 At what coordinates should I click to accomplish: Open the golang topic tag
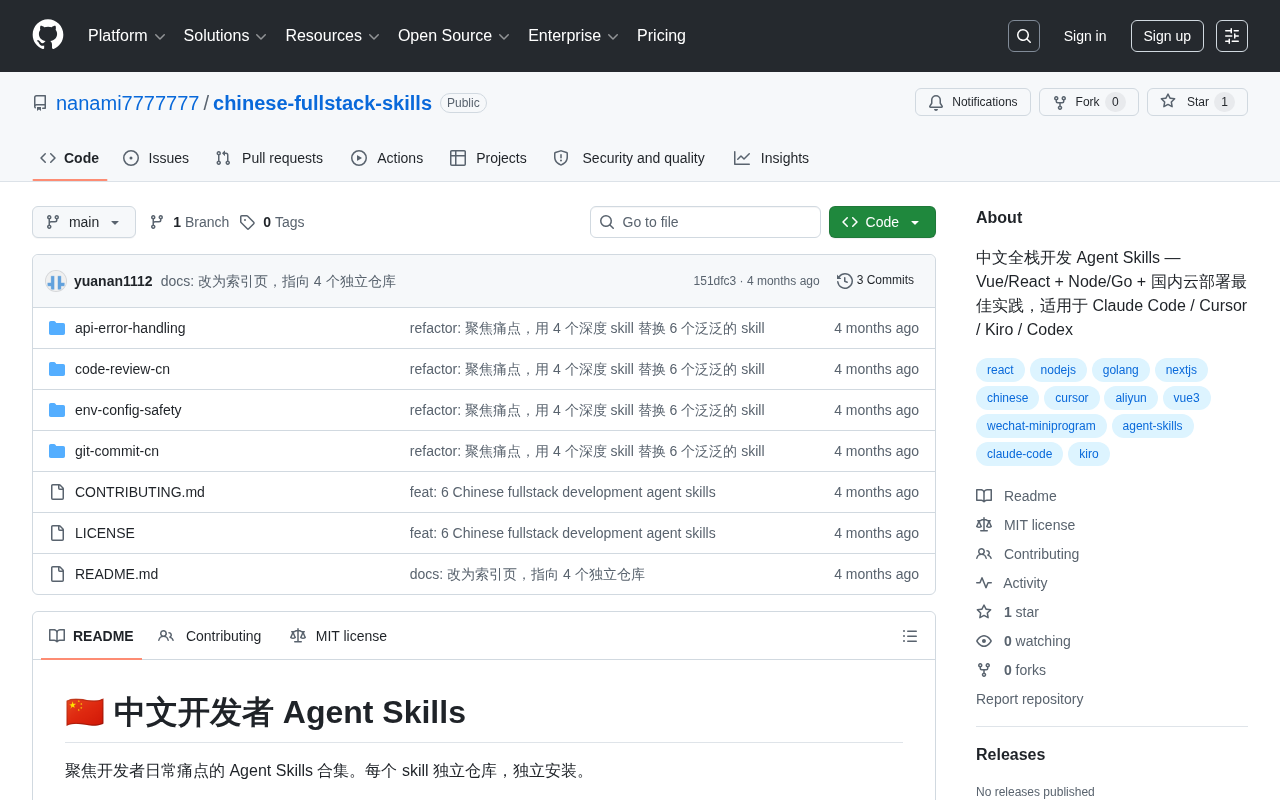click(x=1121, y=370)
